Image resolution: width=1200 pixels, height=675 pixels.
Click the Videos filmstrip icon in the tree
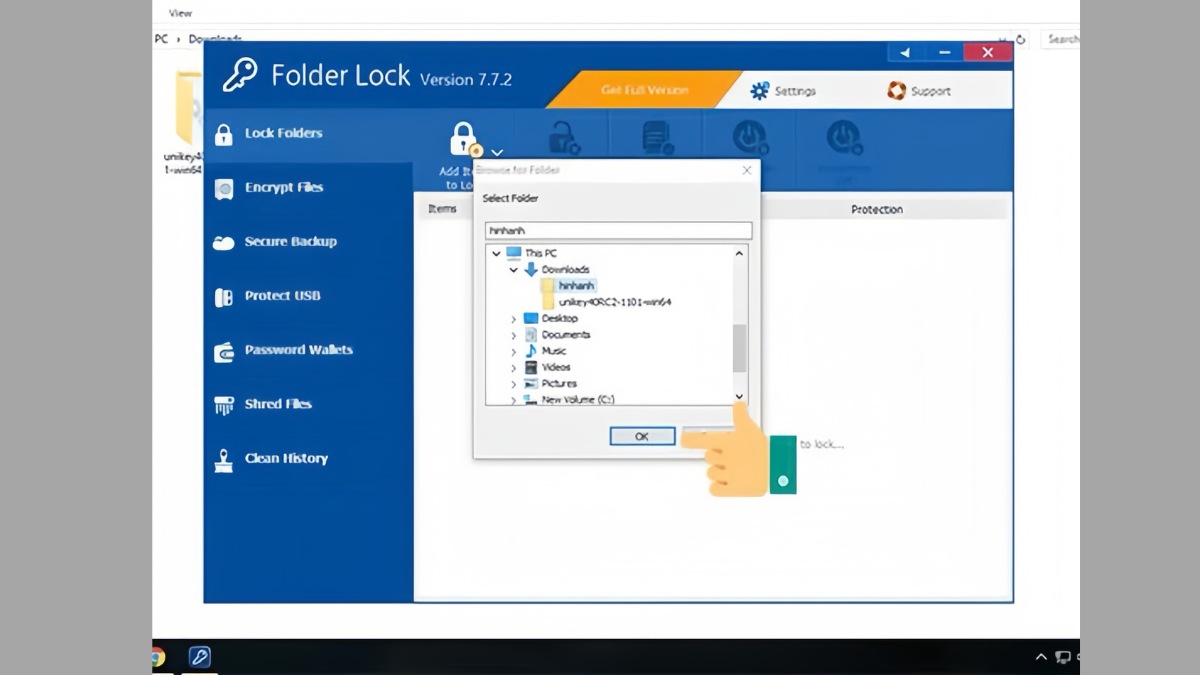[531, 368]
